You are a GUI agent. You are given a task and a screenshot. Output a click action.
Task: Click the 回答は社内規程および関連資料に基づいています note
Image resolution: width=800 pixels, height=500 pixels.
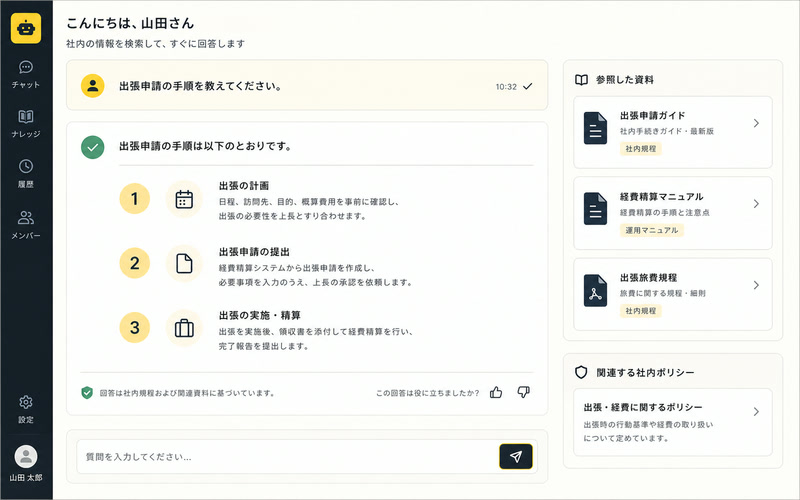click(187, 393)
